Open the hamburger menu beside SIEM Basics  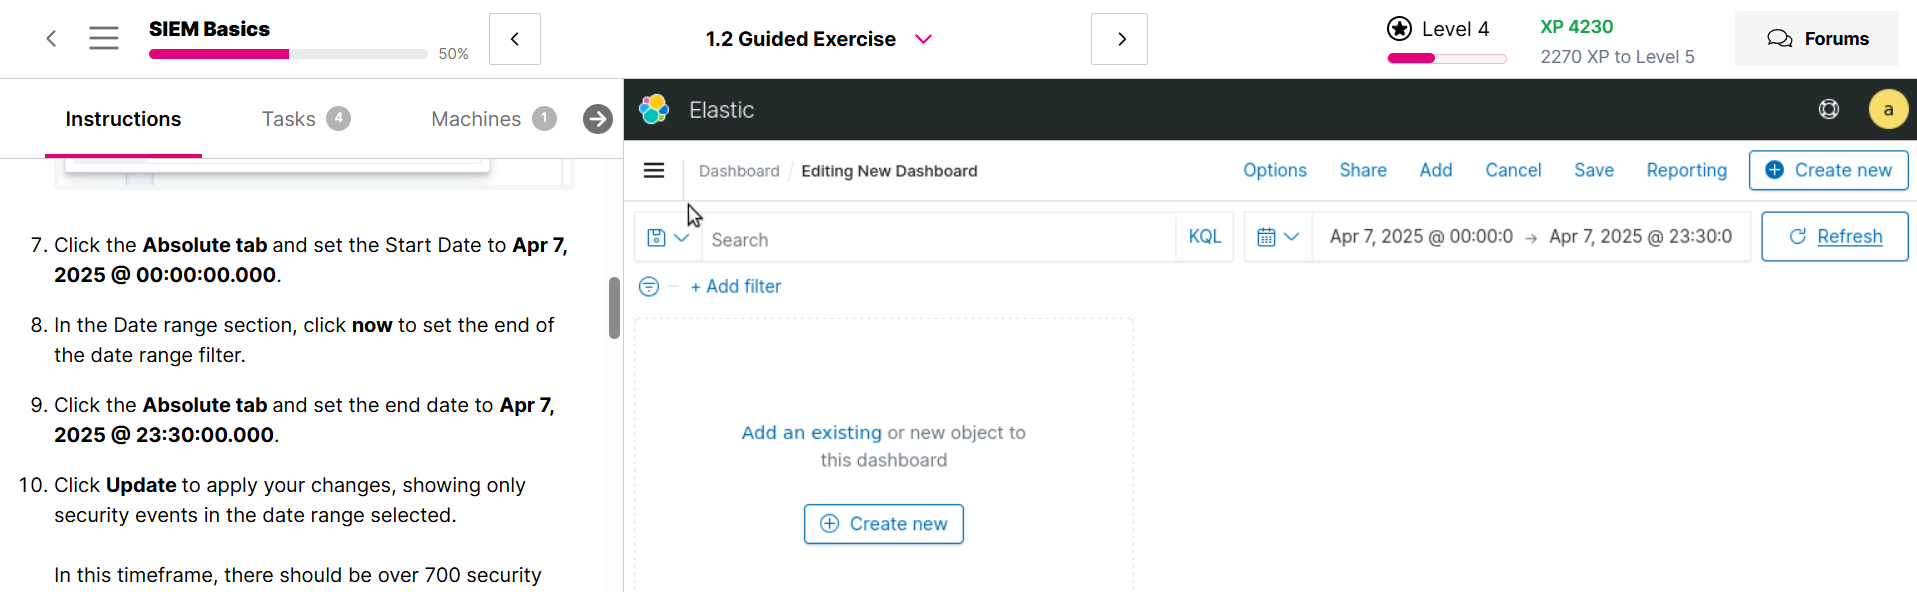[x=103, y=39]
